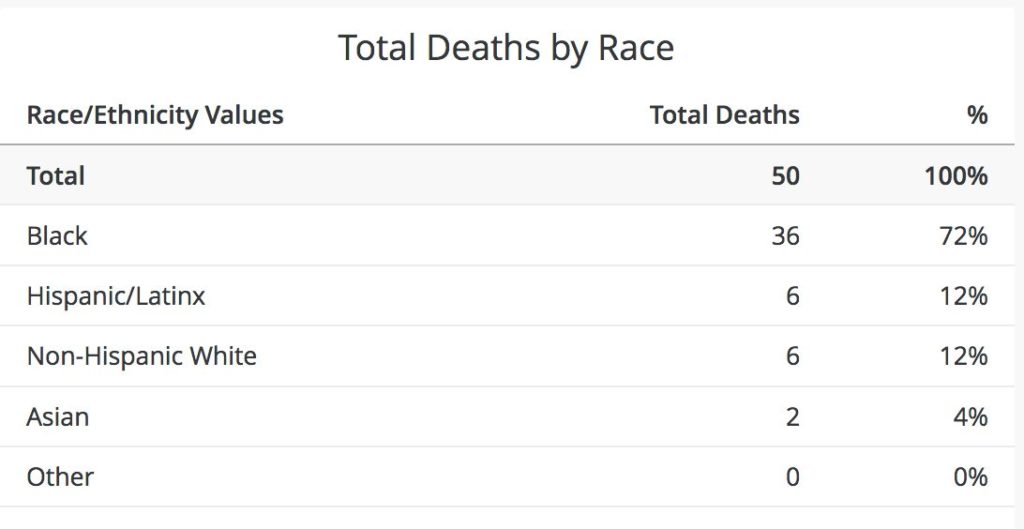1024x529 pixels.
Task: Click the death count for Non-Hispanic White
Action: [x=792, y=356]
